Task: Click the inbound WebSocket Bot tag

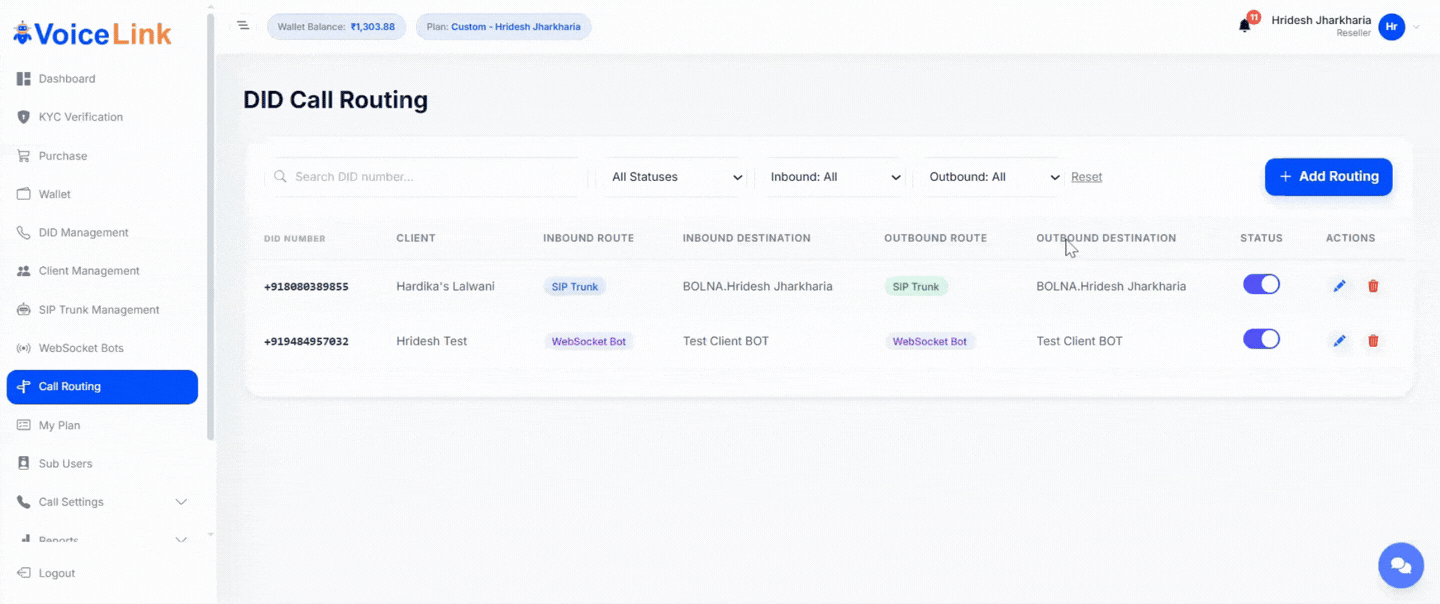Action: click(x=589, y=341)
